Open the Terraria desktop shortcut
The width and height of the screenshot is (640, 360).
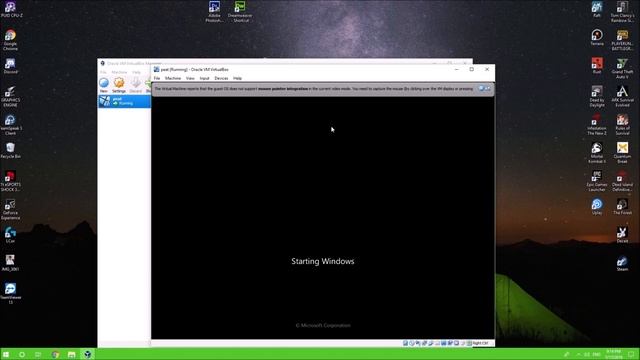[597, 38]
